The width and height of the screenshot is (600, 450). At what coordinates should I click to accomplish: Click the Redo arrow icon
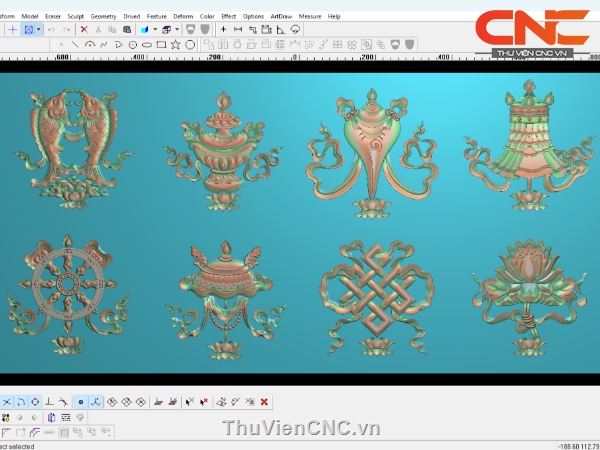click(67, 29)
